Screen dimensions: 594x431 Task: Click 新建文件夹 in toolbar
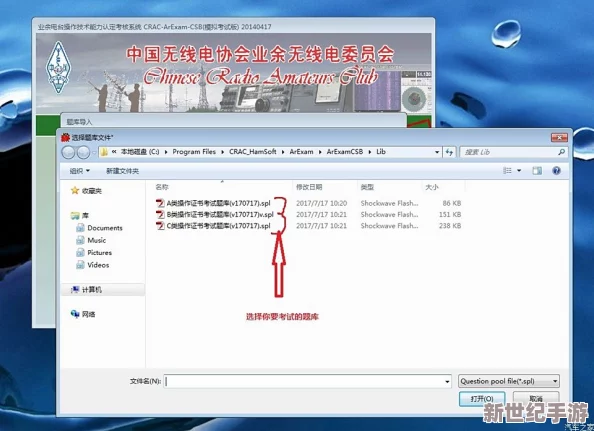[122, 171]
